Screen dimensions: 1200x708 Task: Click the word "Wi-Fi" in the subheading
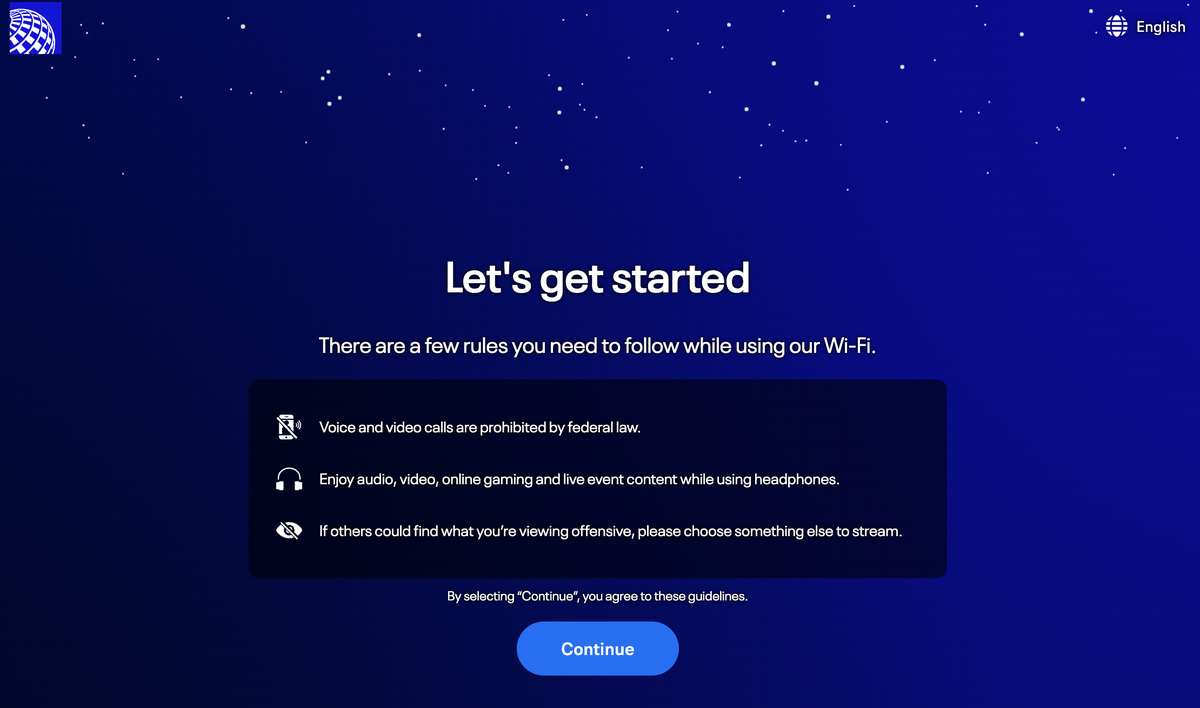click(849, 347)
